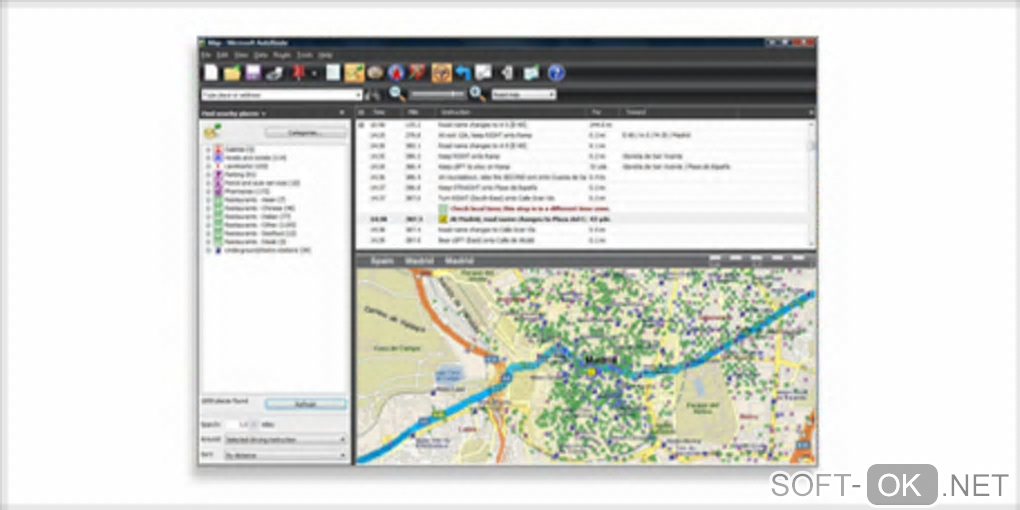Click the white document page icon after the pushpin
Viewport: 1020px width, 510px height.
[x=333, y=73]
